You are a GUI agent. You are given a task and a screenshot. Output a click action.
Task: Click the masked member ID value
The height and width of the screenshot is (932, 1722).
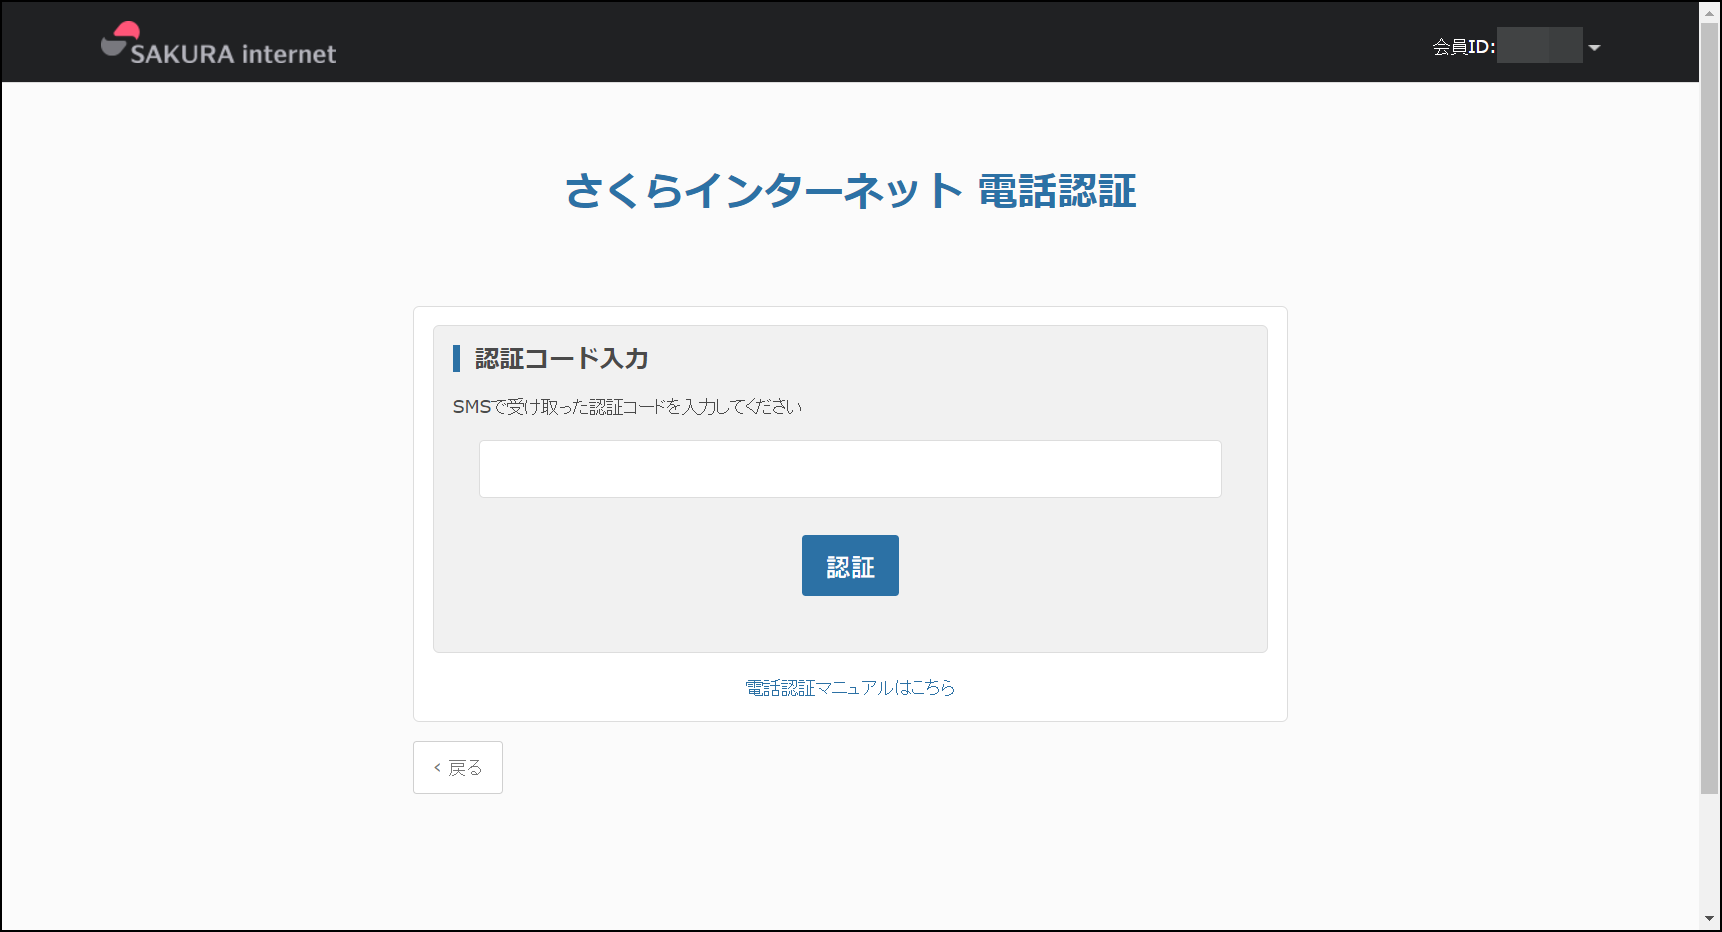pyautogui.click(x=1539, y=46)
